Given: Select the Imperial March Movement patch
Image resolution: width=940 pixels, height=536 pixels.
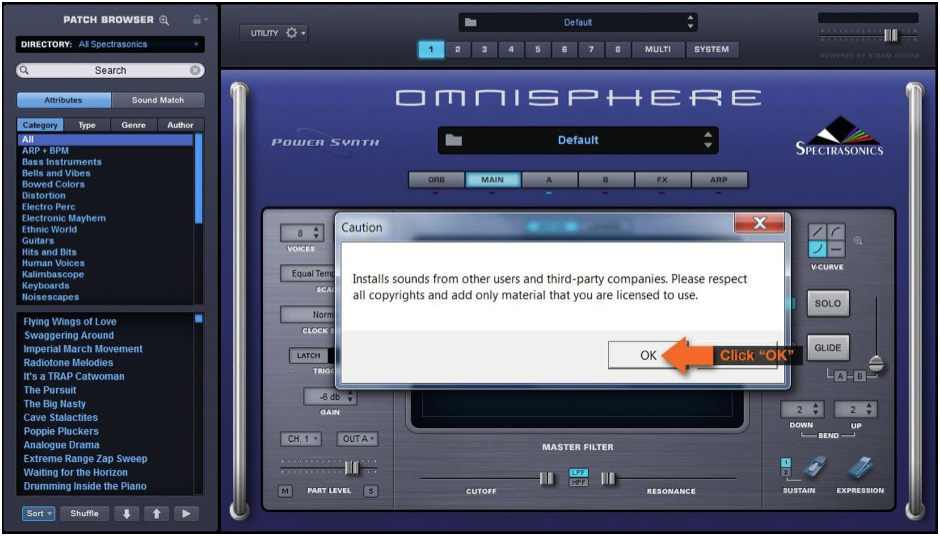Looking at the screenshot, I should [83, 349].
